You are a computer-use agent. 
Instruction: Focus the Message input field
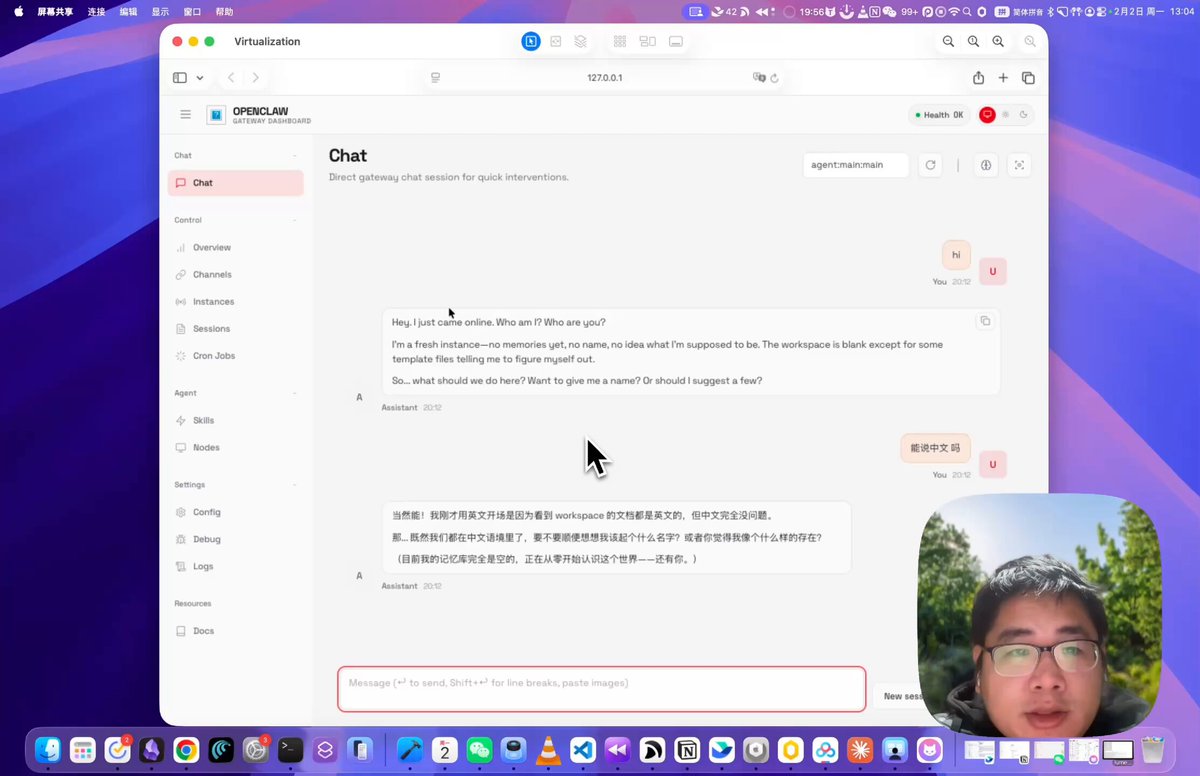click(601, 689)
